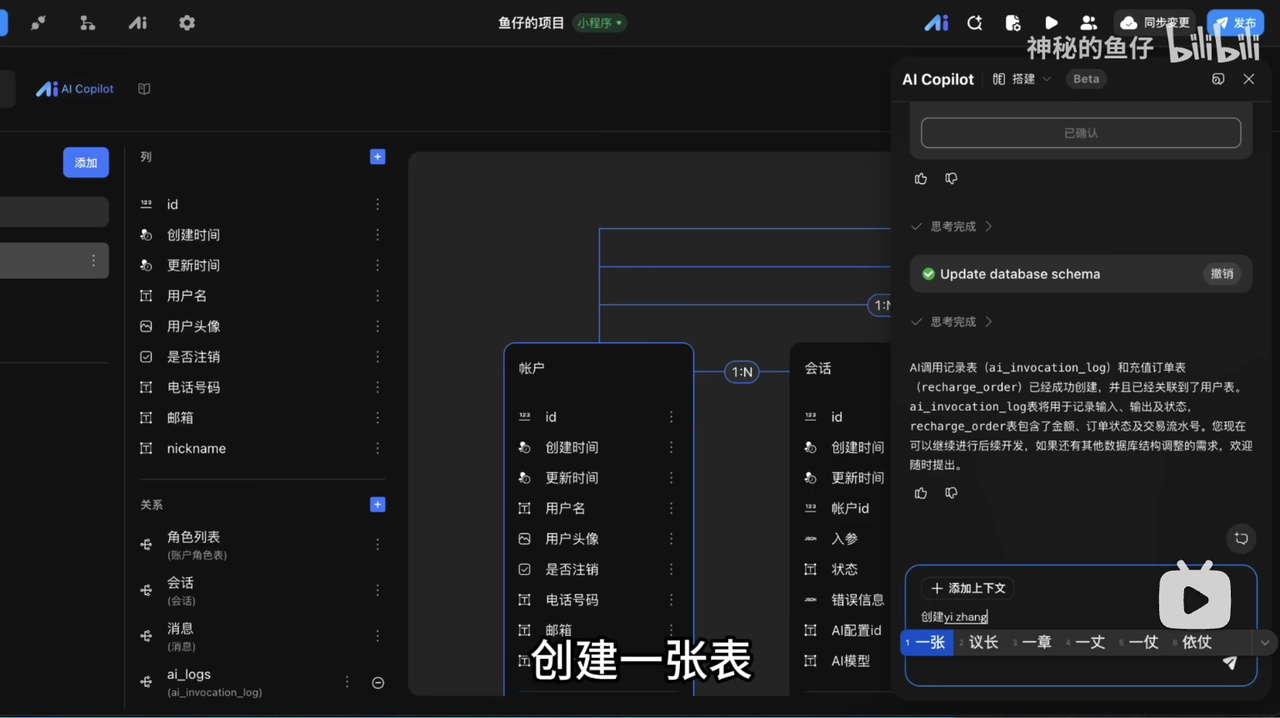
Task: Open options menu for 角色列表 relation
Action: click(377, 545)
